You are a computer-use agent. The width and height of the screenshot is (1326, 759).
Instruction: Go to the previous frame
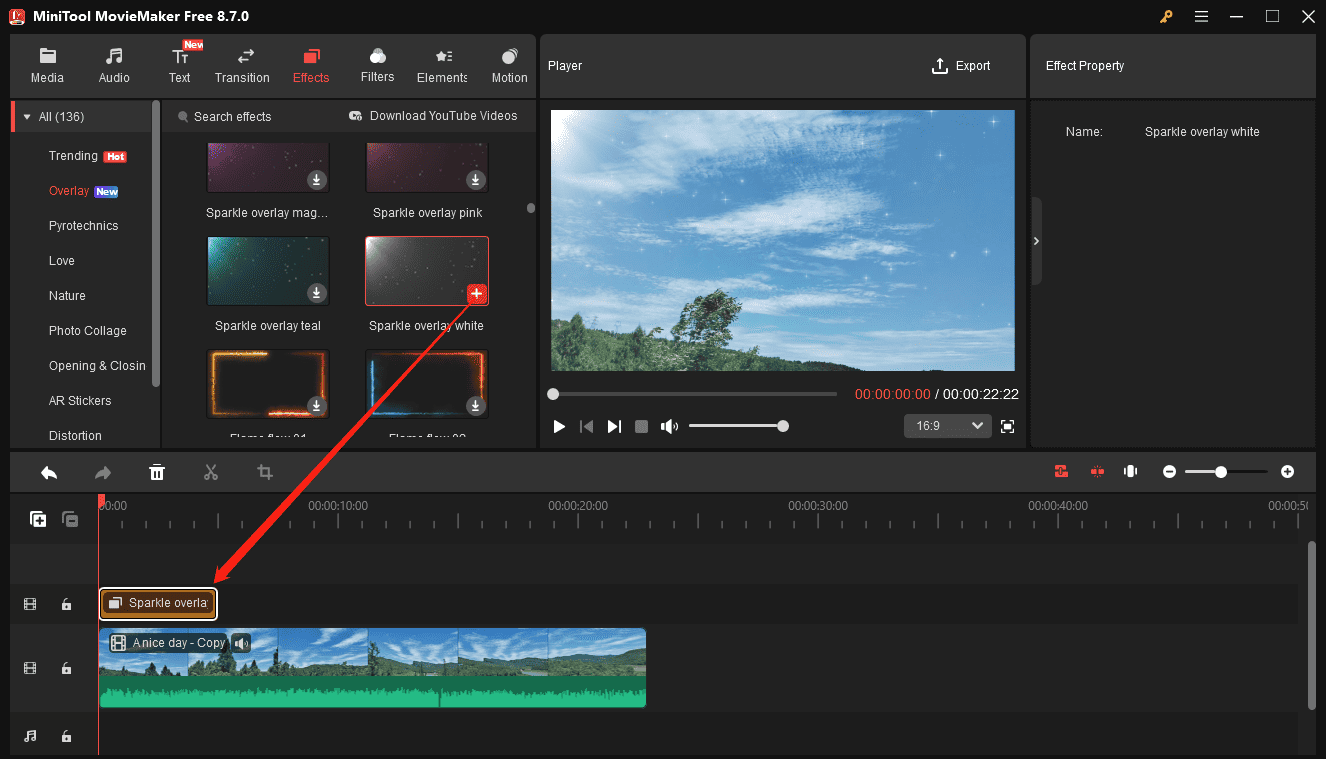coord(587,427)
